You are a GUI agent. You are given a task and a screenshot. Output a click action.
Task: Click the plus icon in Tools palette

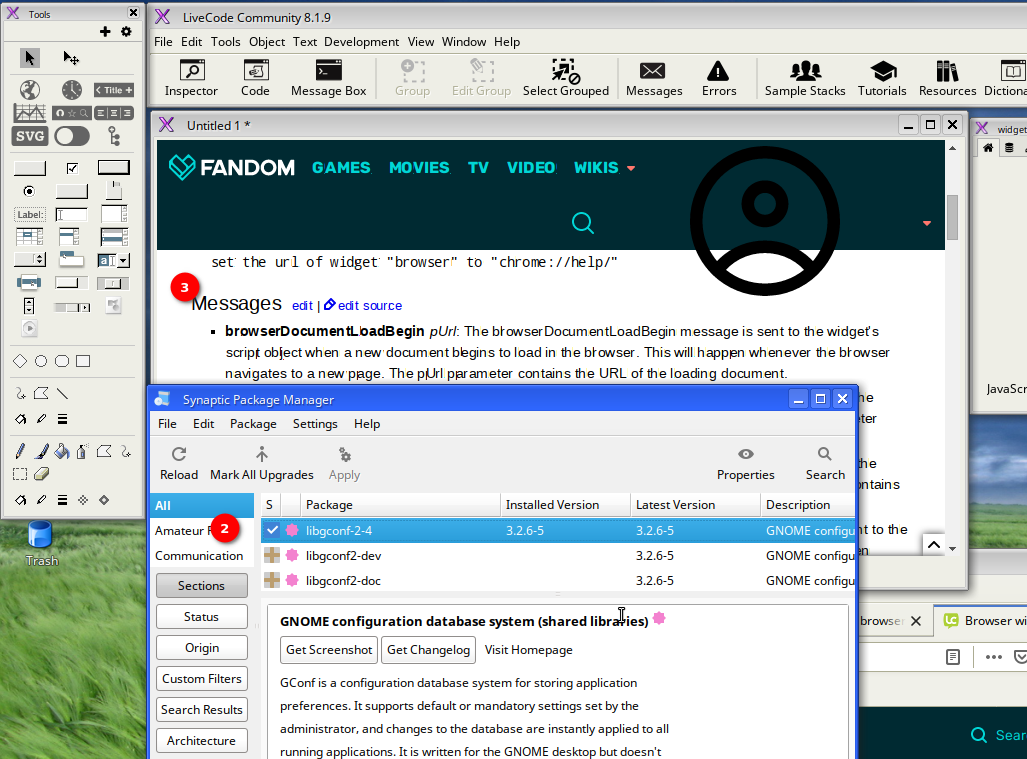(x=105, y=31)
